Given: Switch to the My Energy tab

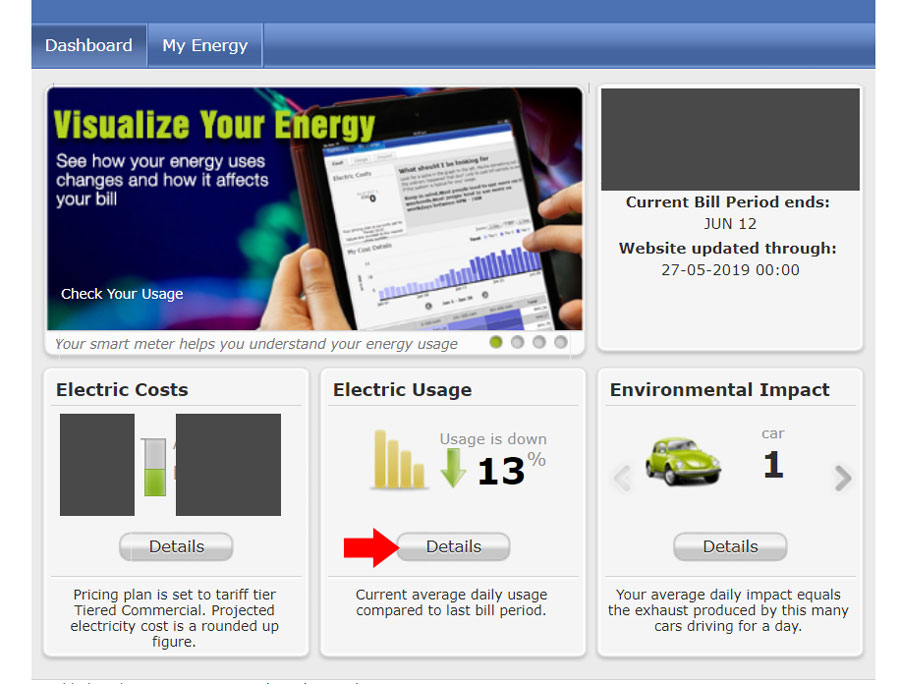Looking at the screenshot, I should (x=205, y=45).
